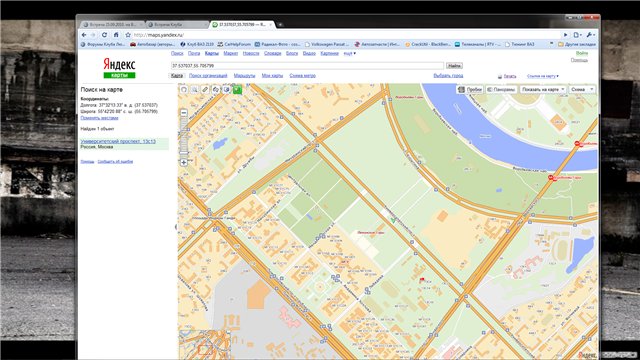Open the Клуб ВАЗ 2110 bookmark
Viewport: 640px width, 360px height.
click(197, 44)
